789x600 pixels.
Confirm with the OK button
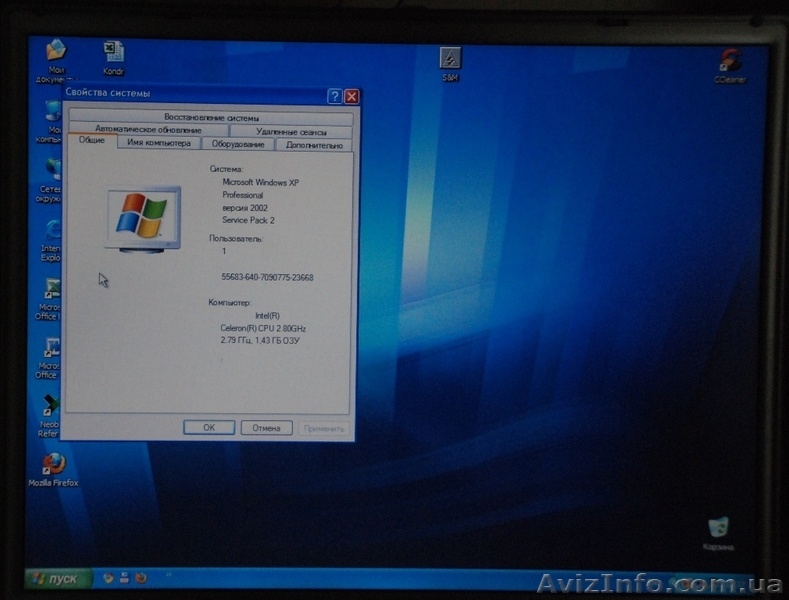coord(209,427)
